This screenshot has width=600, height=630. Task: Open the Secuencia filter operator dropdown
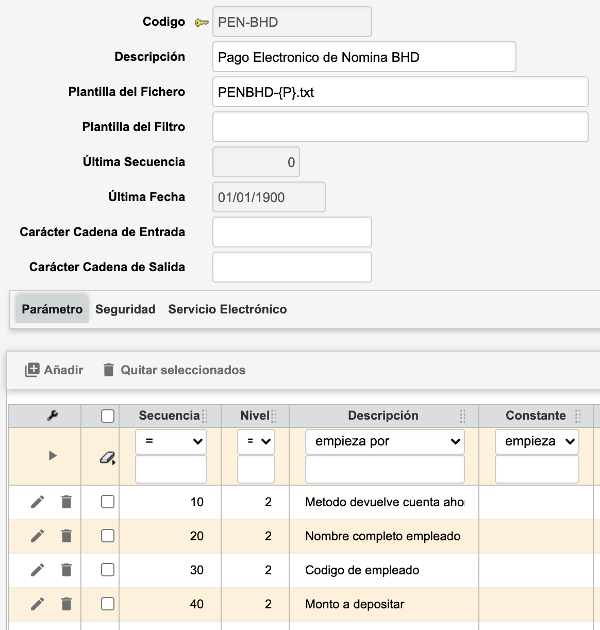point(170,441)
